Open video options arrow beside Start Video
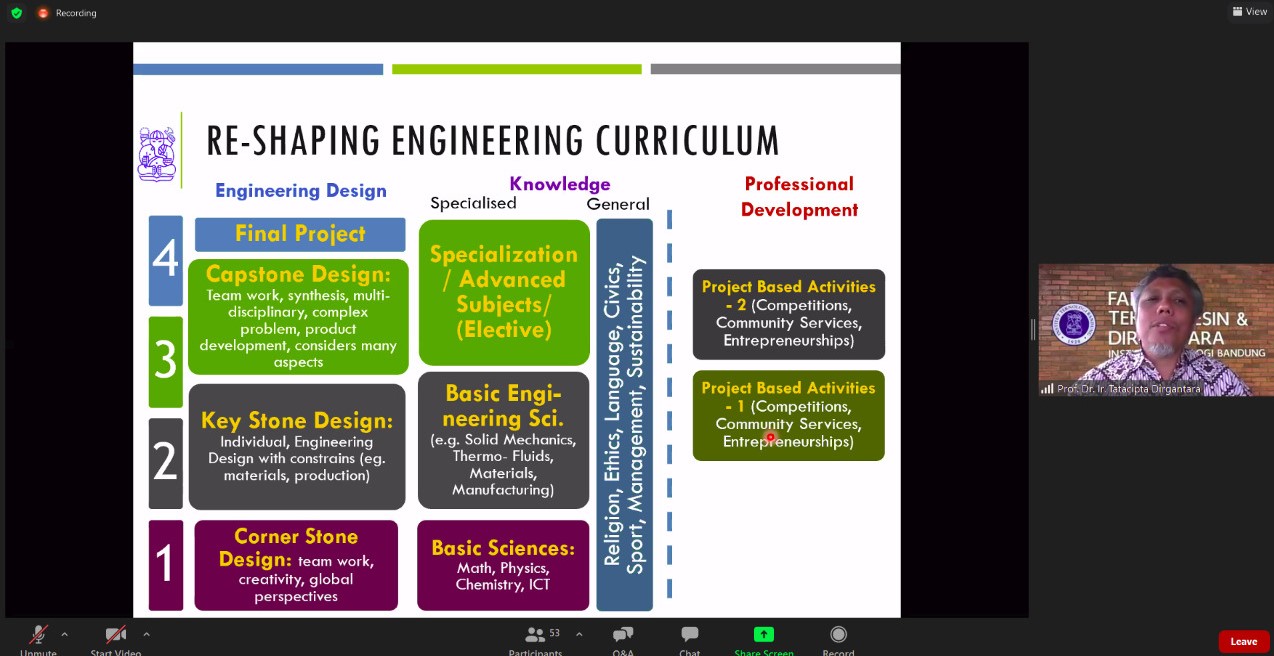The image size is (1274, 656). point(146,634)
